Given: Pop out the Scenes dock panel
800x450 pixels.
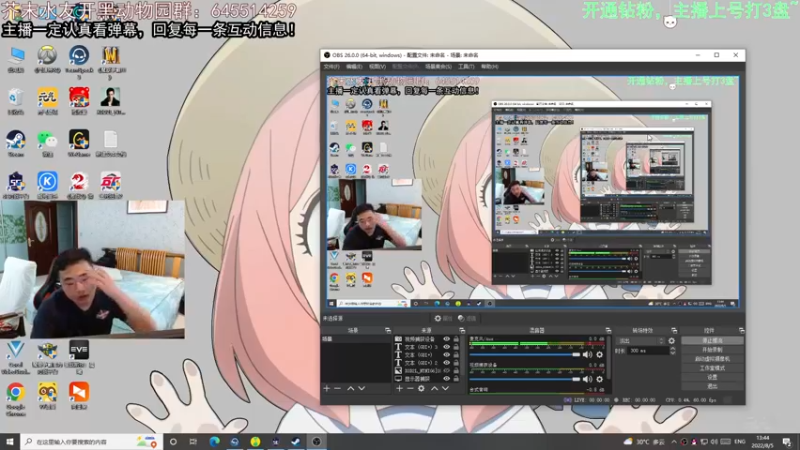Looking at the screenshot, I should click(x=388, y=331).
